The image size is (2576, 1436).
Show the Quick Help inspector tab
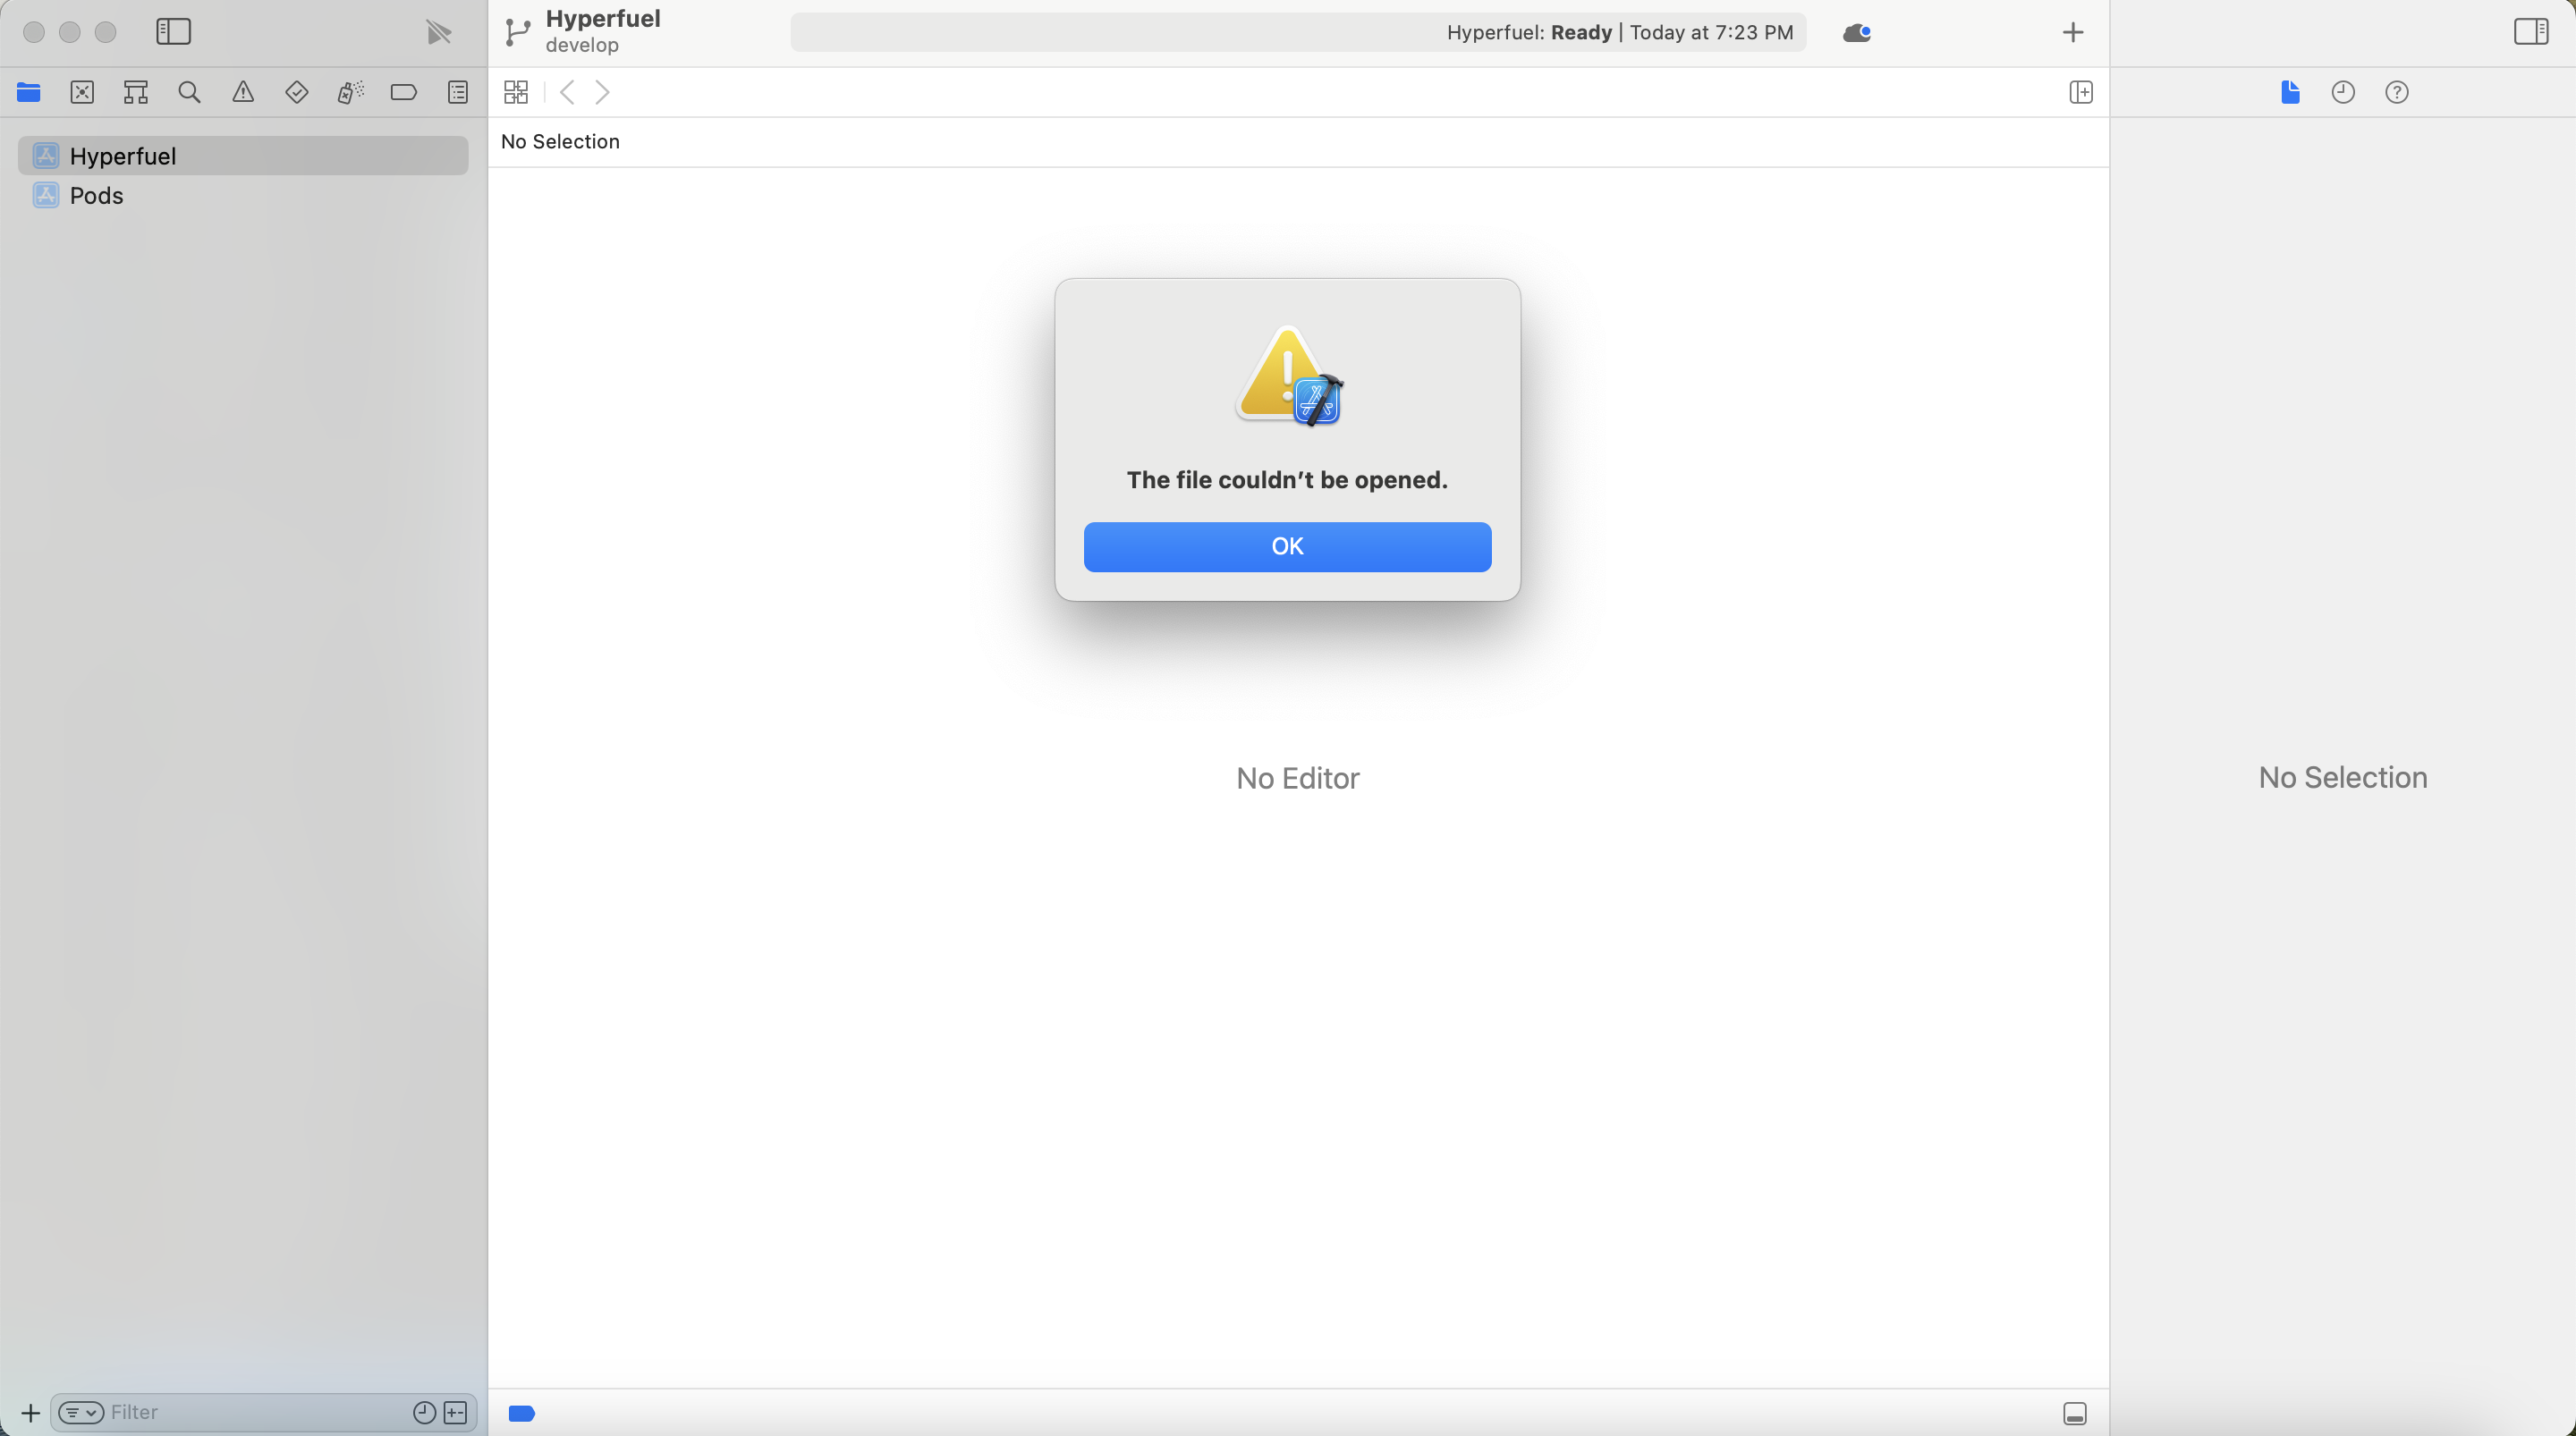point(2397,93)
